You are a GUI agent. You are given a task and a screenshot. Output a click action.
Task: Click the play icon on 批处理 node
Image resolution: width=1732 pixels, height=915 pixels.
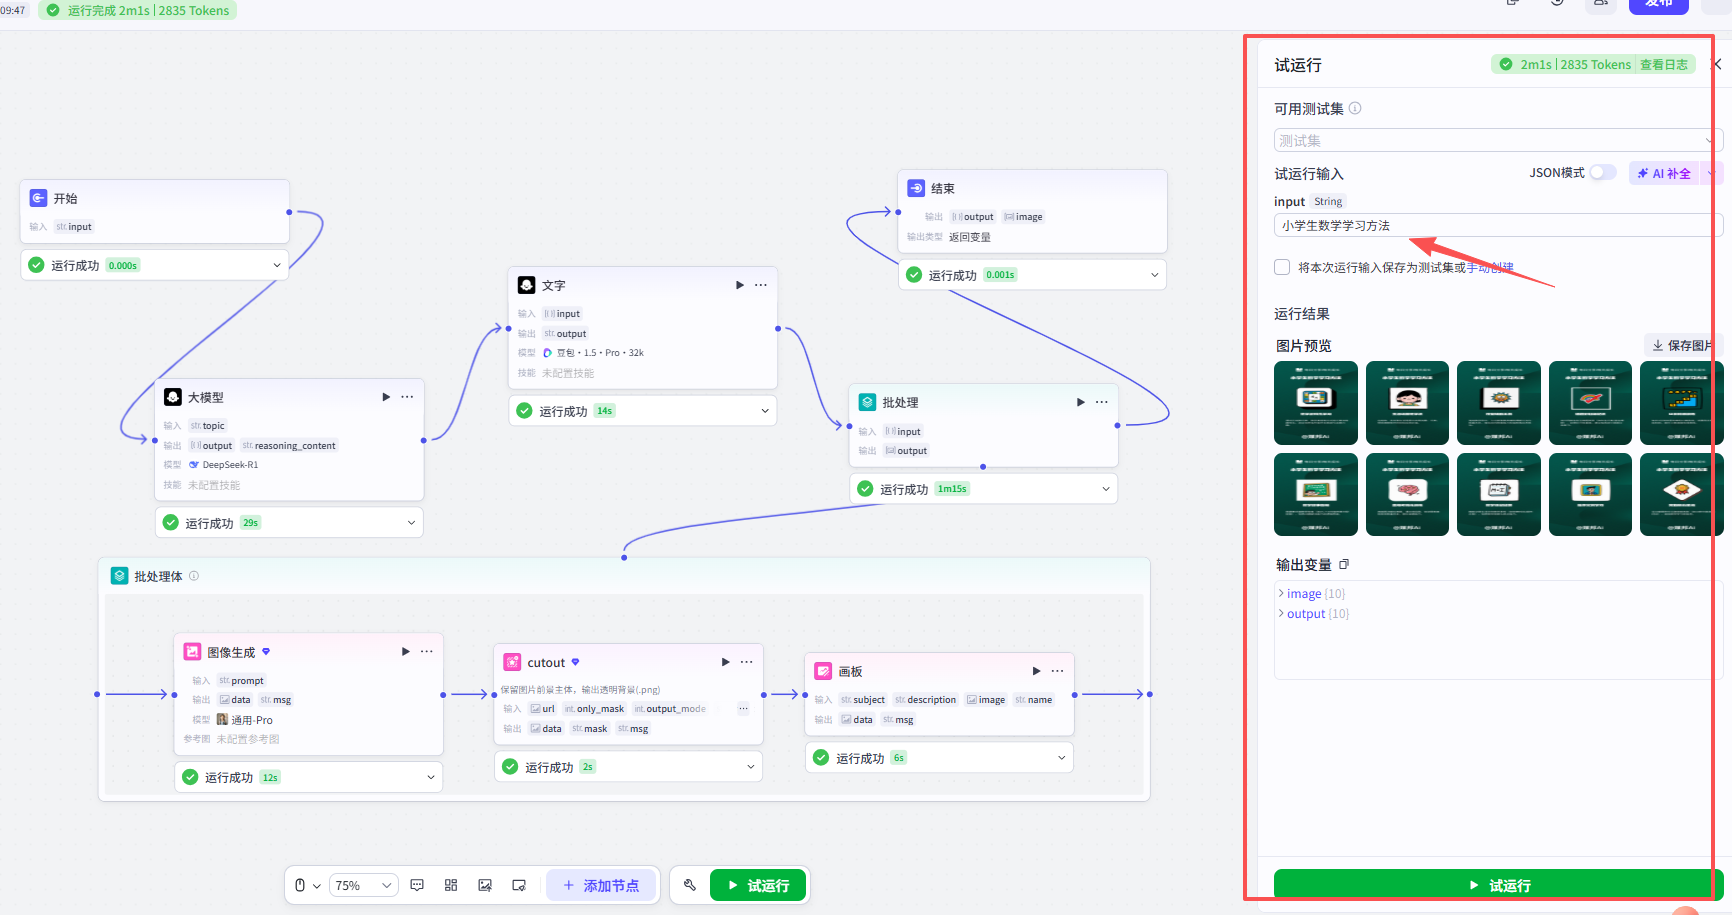(1080, 402)
